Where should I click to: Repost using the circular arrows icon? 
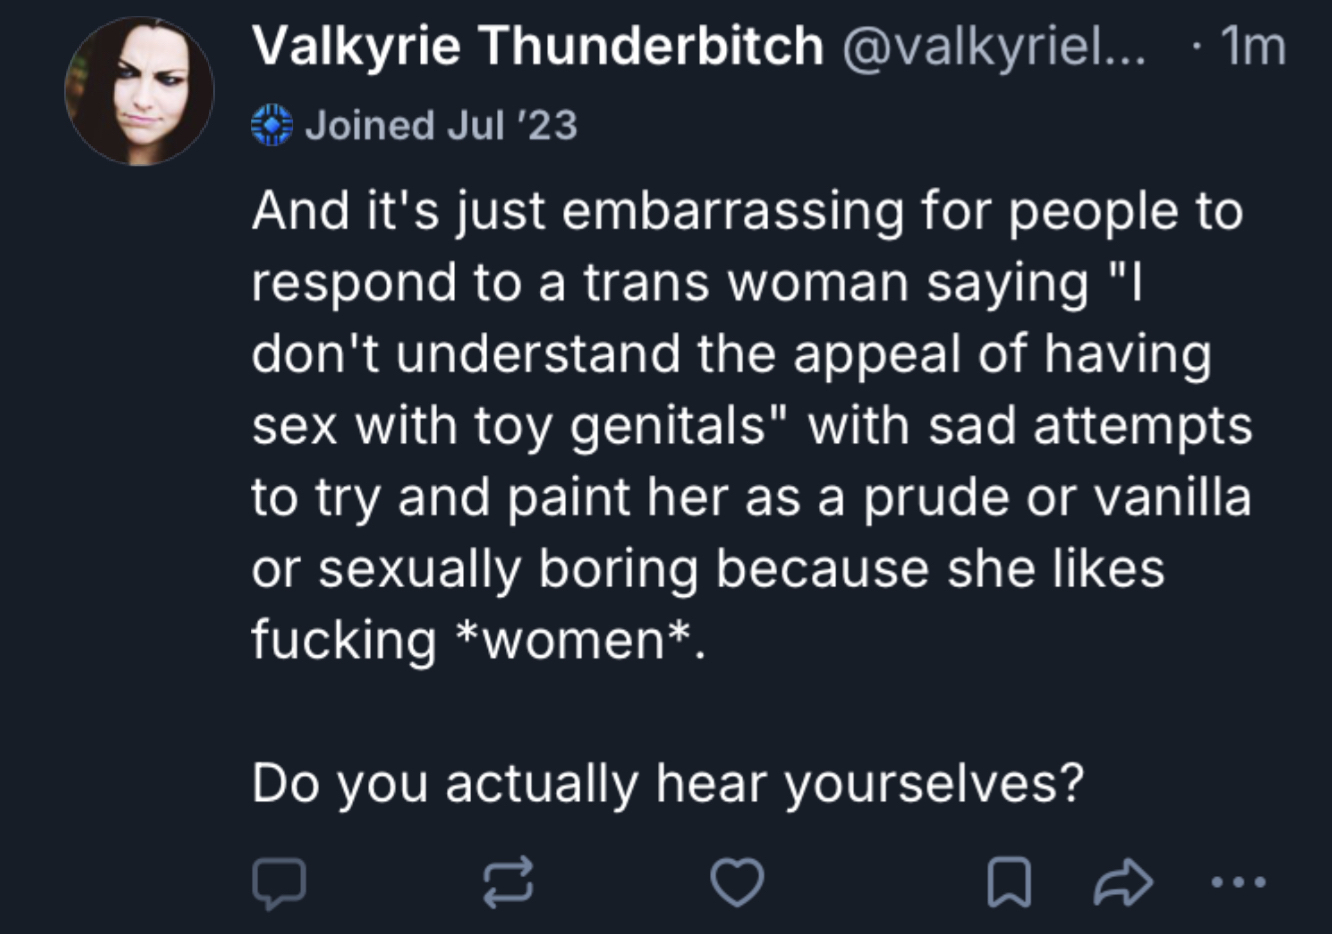point(508,883)
